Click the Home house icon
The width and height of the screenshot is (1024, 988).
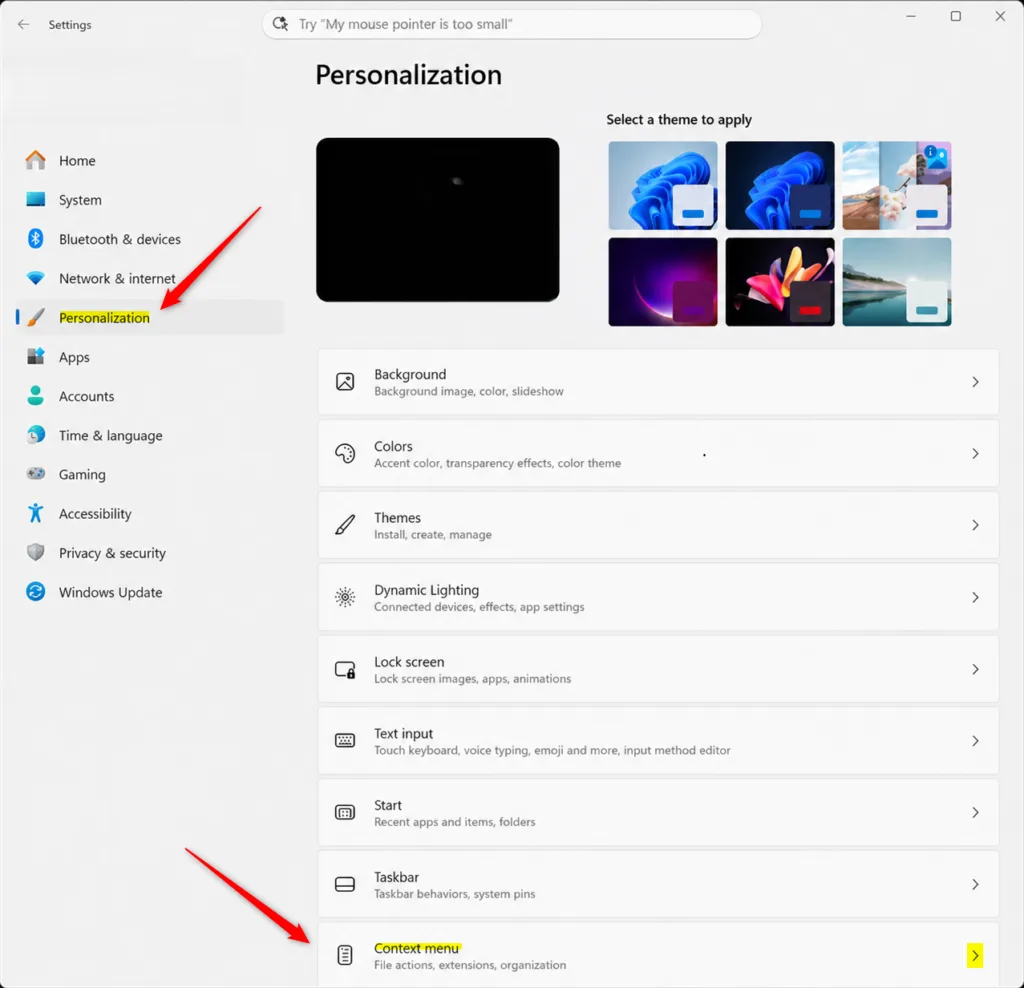point(35,160)
